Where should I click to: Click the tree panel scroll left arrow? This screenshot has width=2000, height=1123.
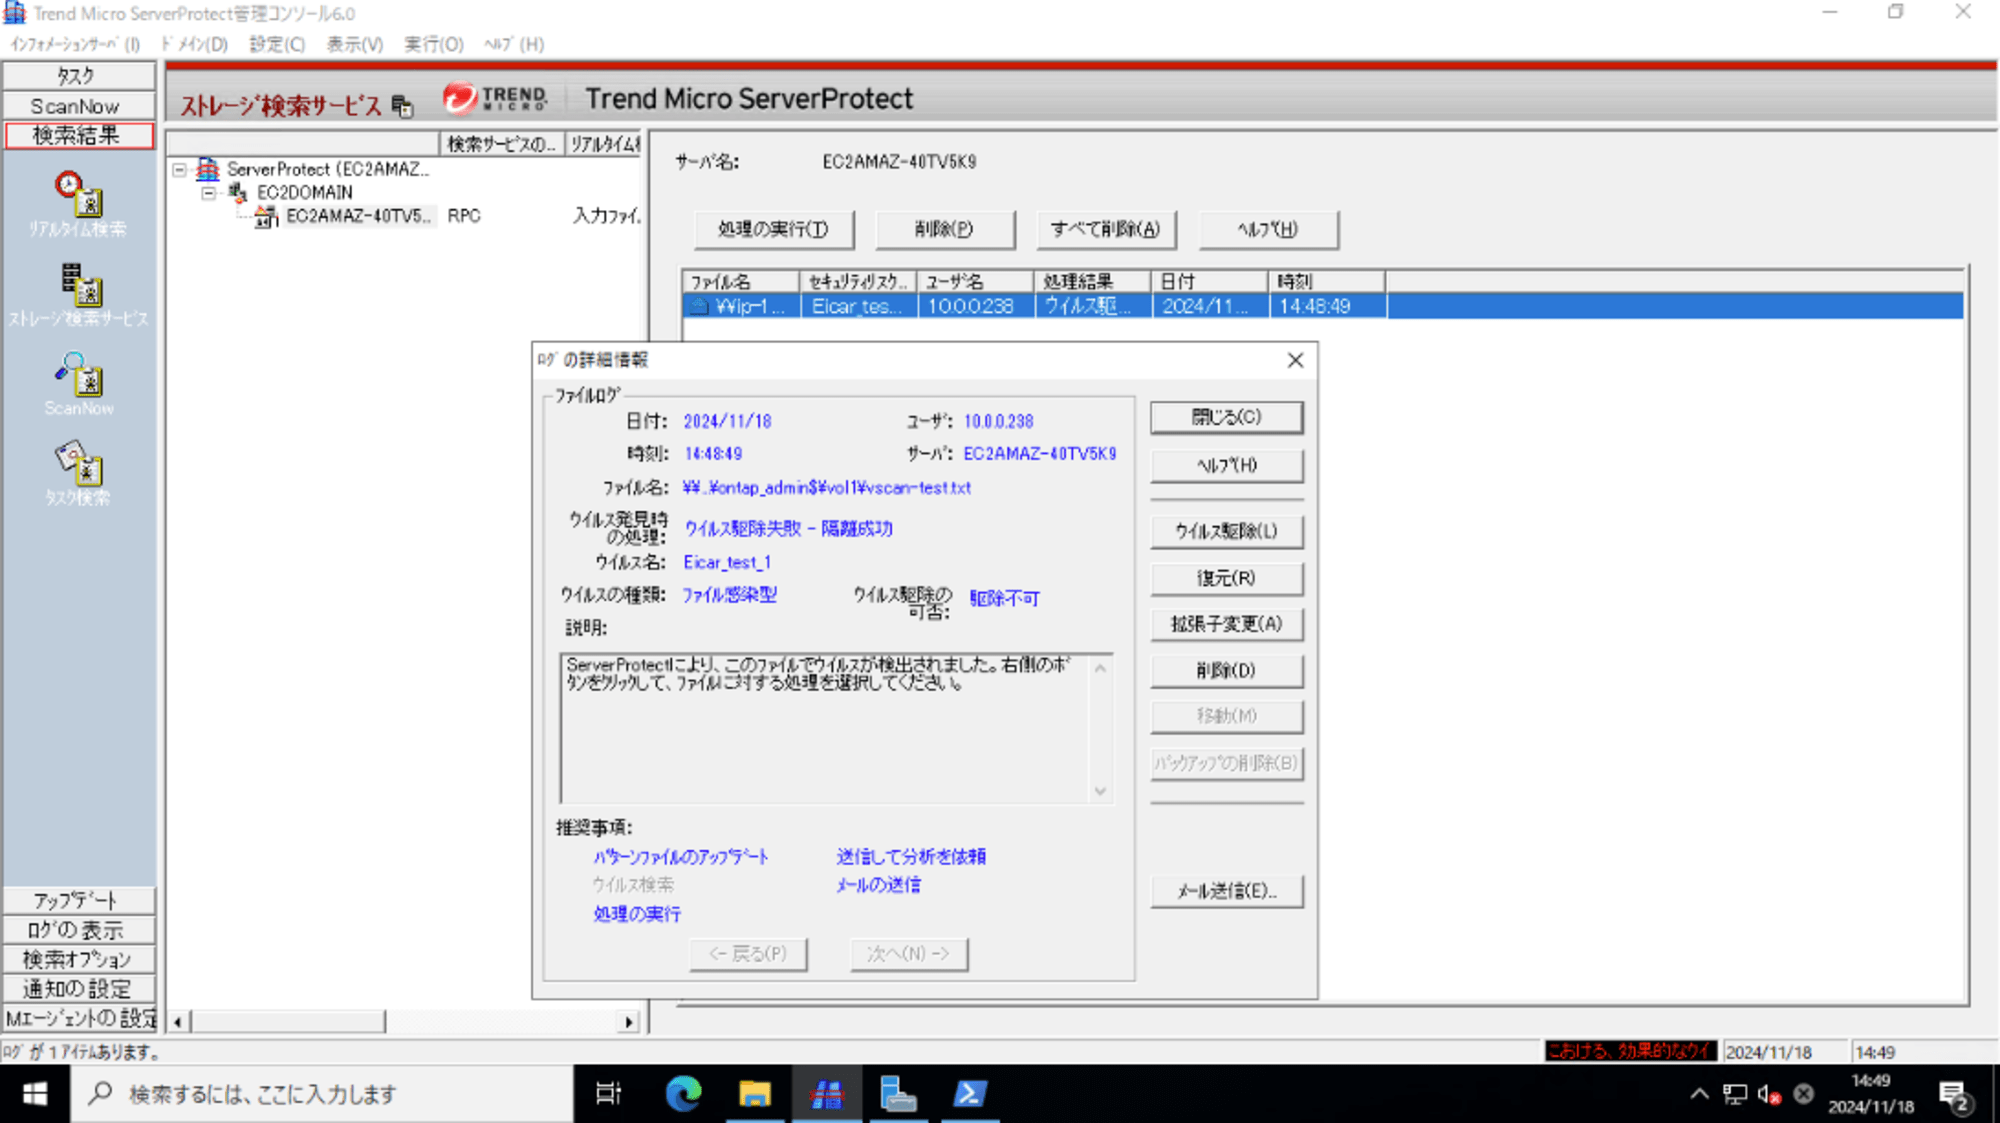pyautogui.click(x=178, y=1021)
